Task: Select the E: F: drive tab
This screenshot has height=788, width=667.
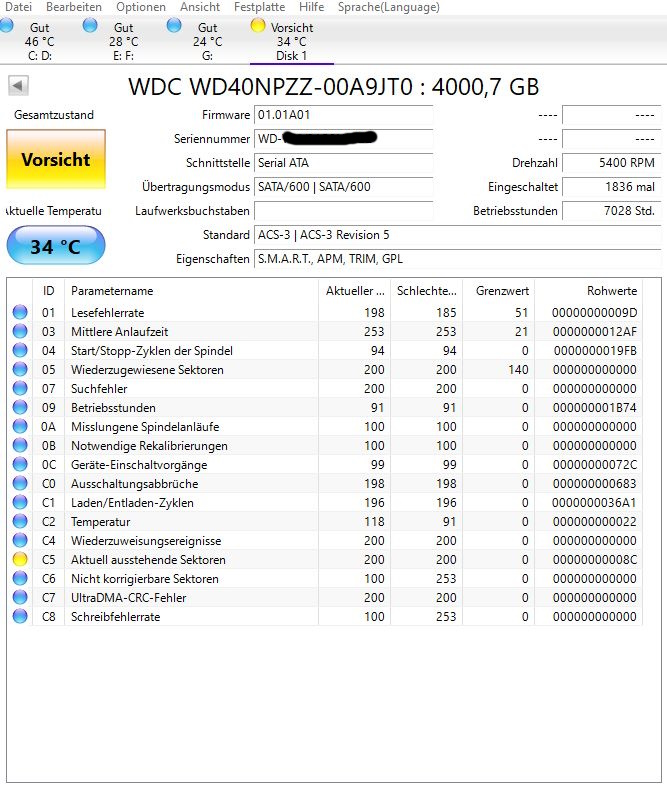Action: [x=123, y=41]
